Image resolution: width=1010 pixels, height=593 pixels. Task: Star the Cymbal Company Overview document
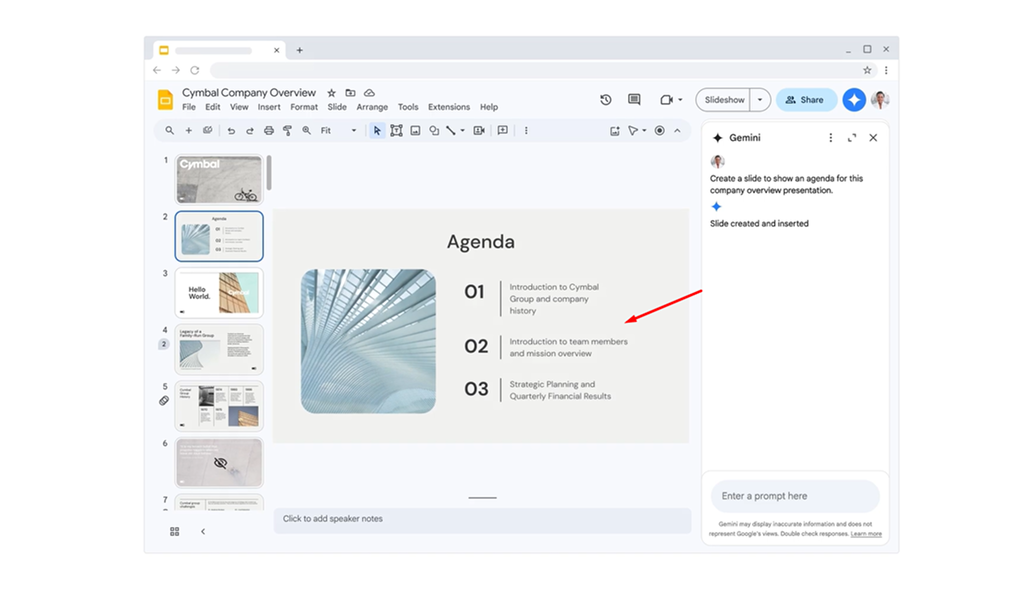[332, 93]
